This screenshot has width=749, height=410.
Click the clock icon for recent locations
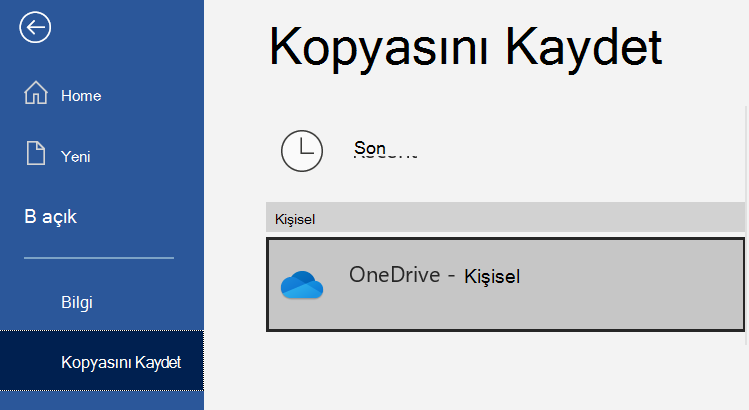tap(302, 151)
